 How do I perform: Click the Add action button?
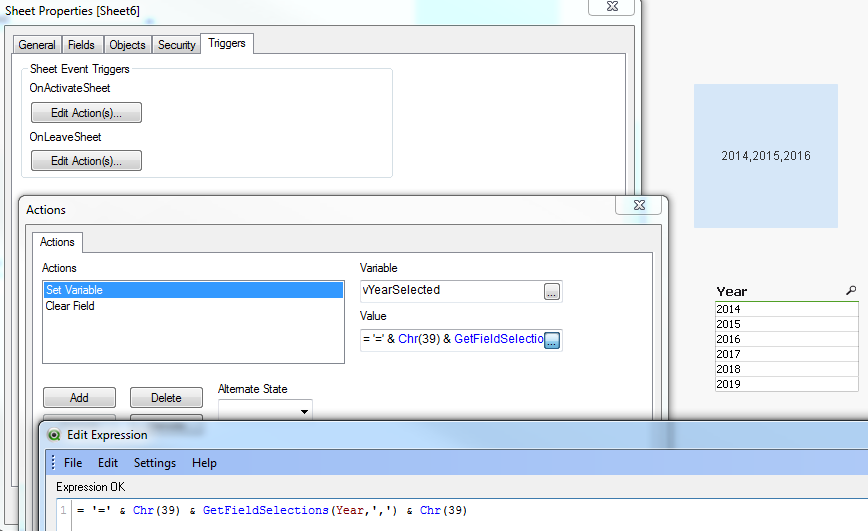79,398
